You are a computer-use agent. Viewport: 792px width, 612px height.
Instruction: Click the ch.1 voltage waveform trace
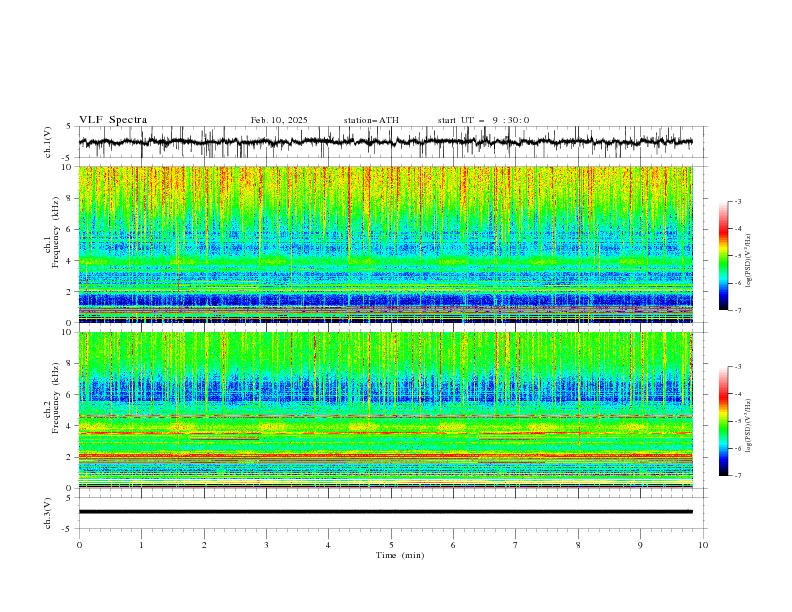click(x=386, y=142)
